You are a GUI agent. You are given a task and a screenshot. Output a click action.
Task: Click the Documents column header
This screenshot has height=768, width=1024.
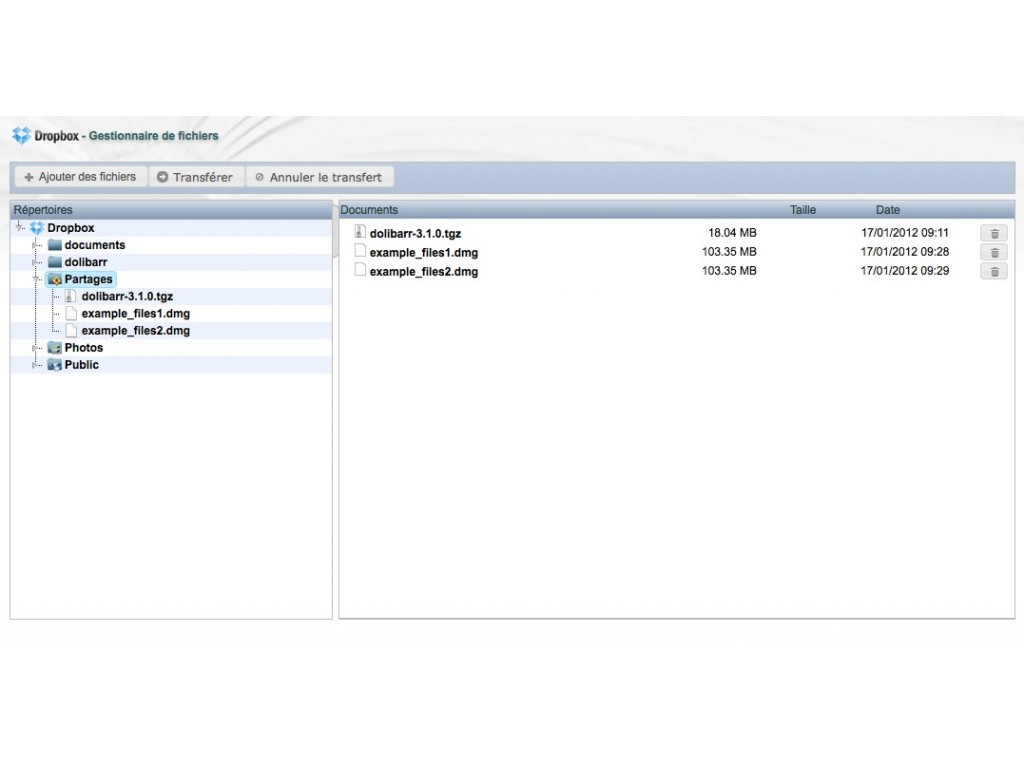(369, 210)
